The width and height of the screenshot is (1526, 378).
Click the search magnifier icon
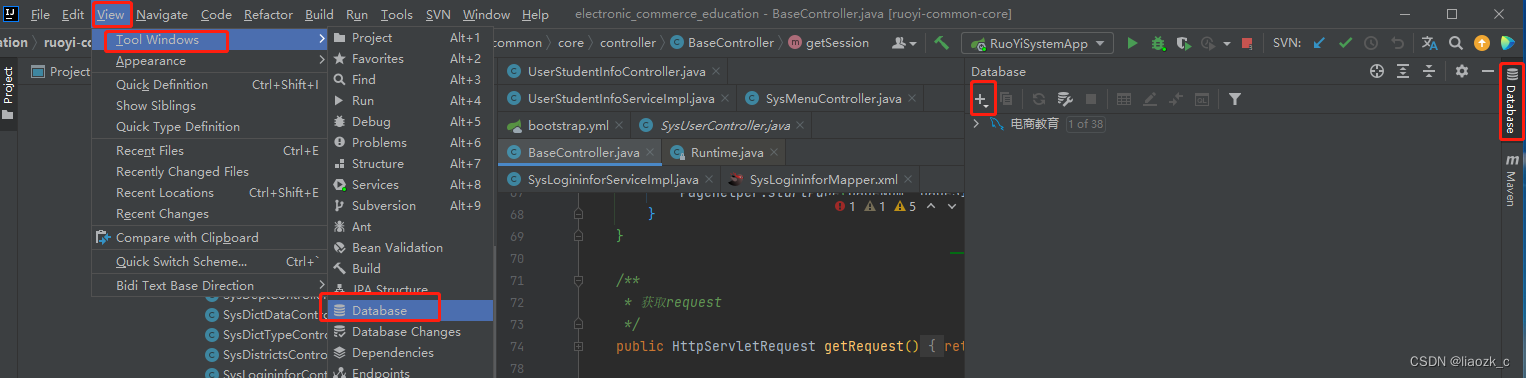pos(1456,43)
